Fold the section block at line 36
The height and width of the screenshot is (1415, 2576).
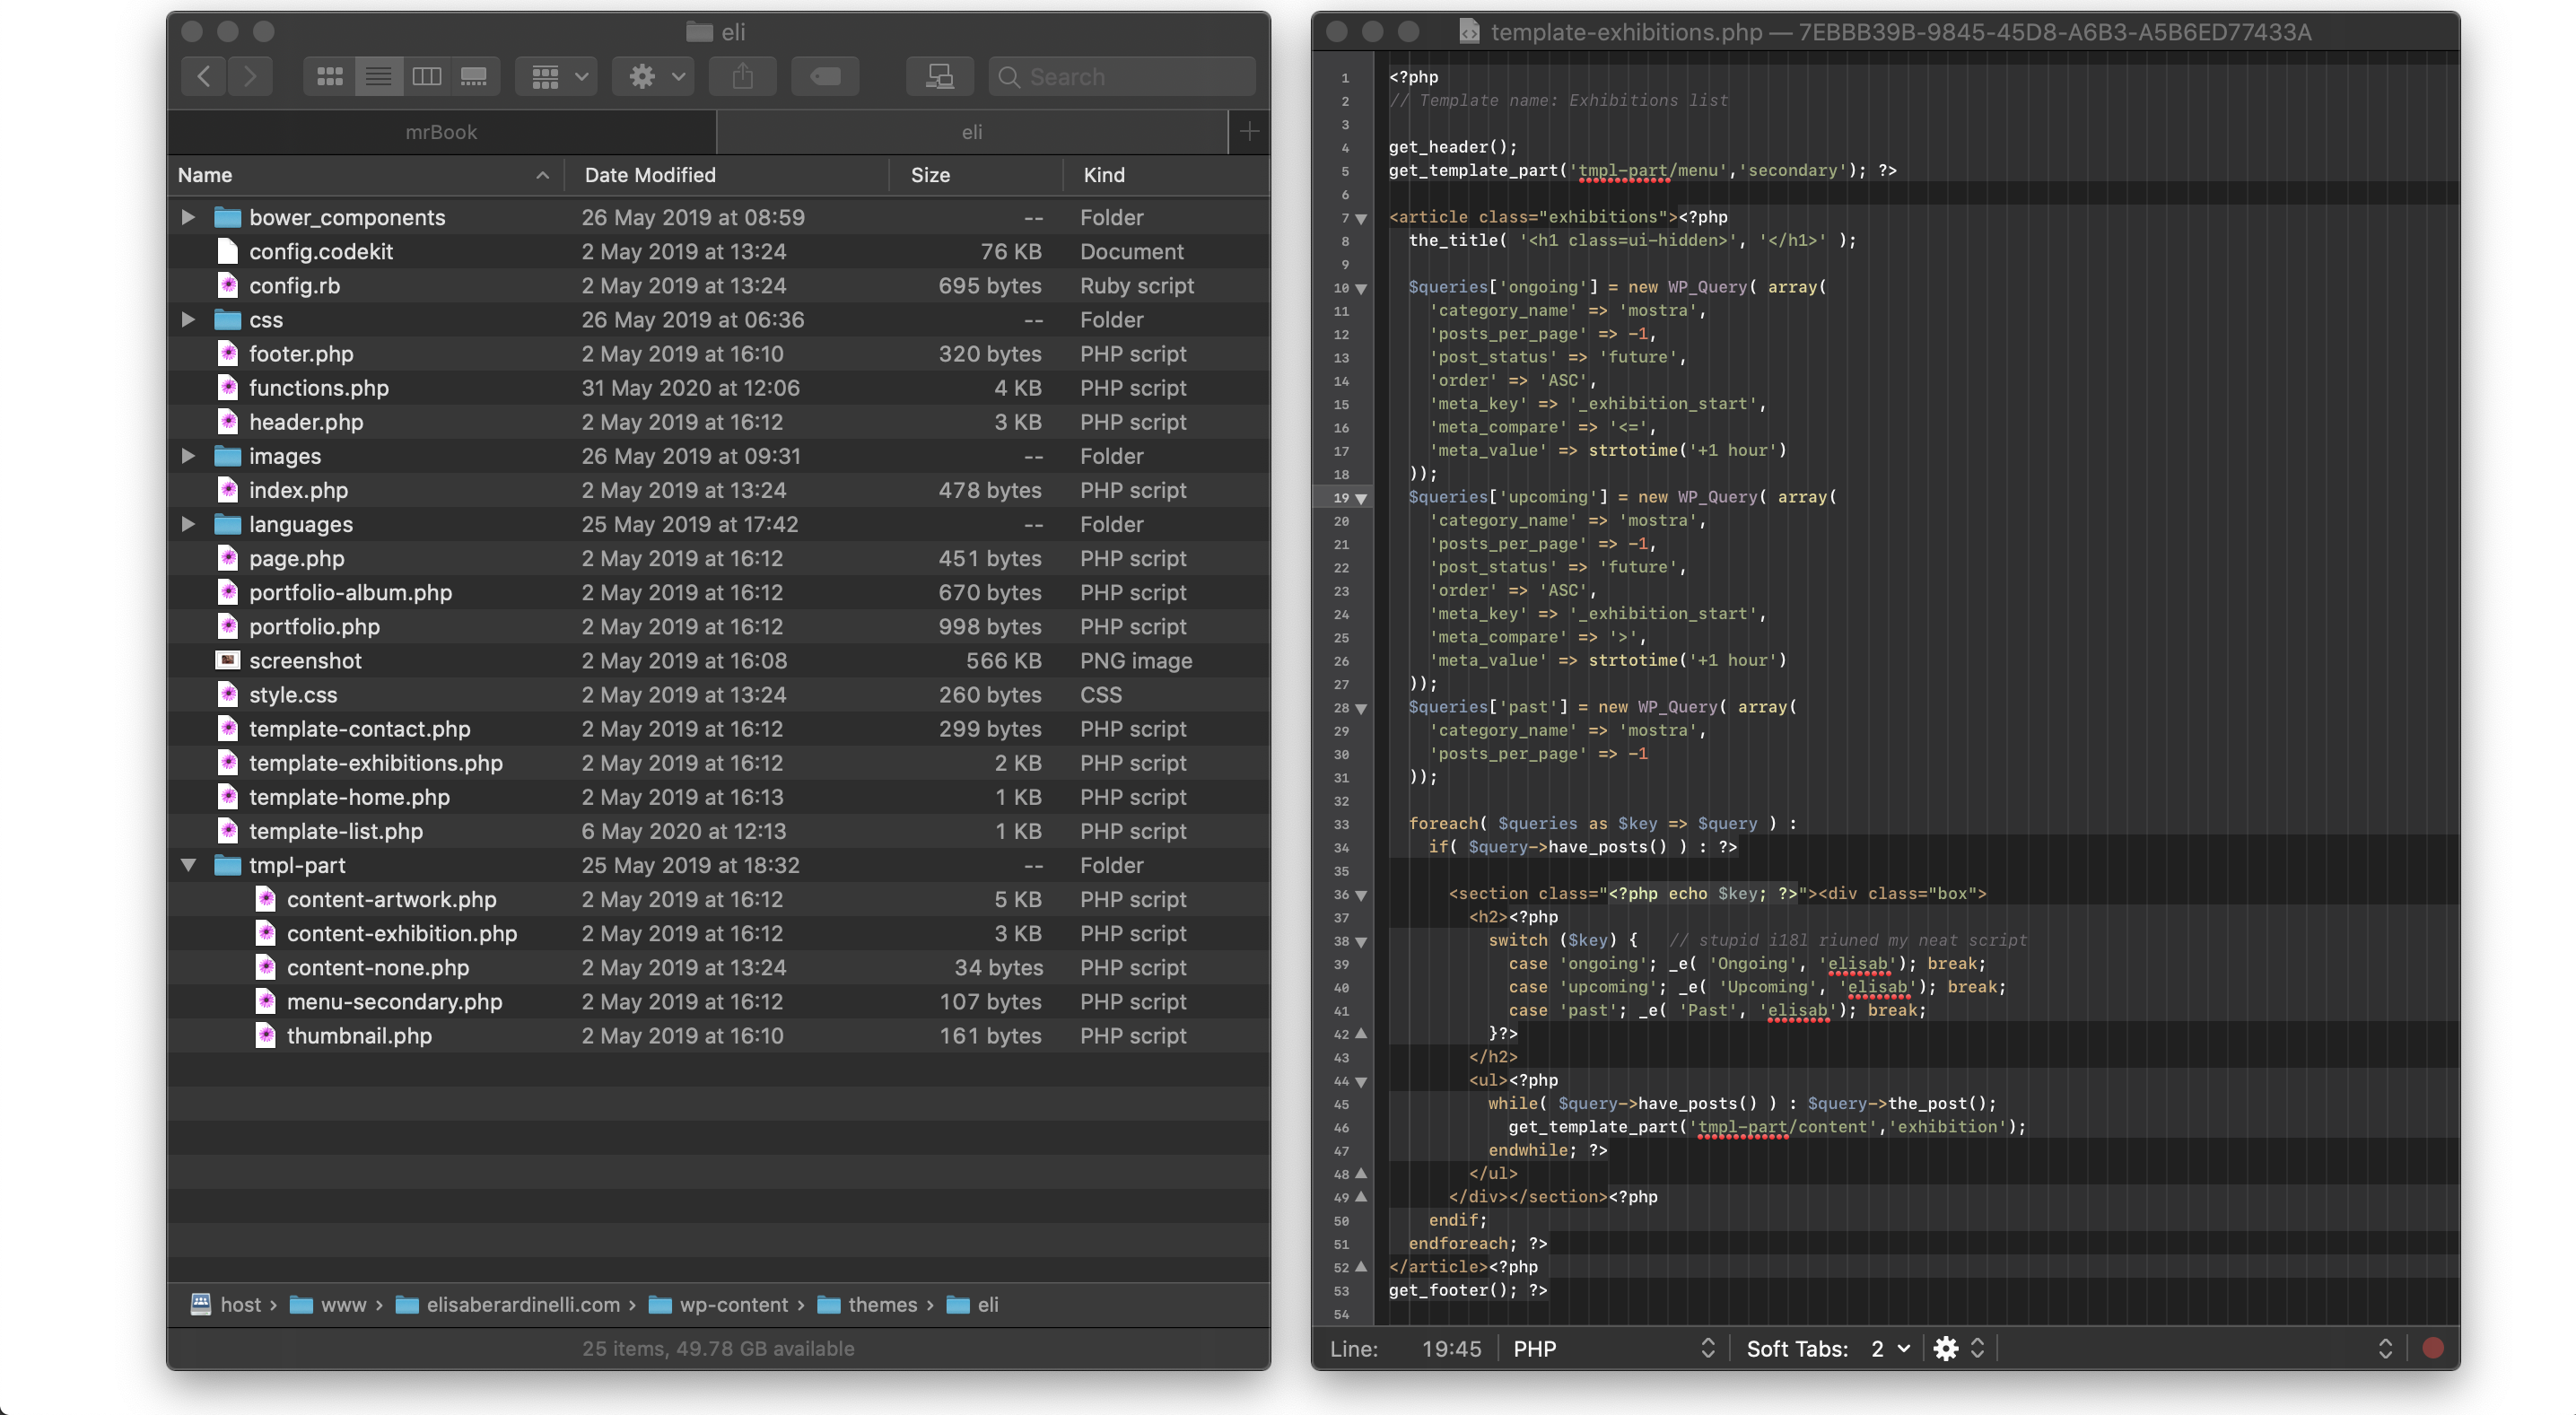[x=1360, y=895]
